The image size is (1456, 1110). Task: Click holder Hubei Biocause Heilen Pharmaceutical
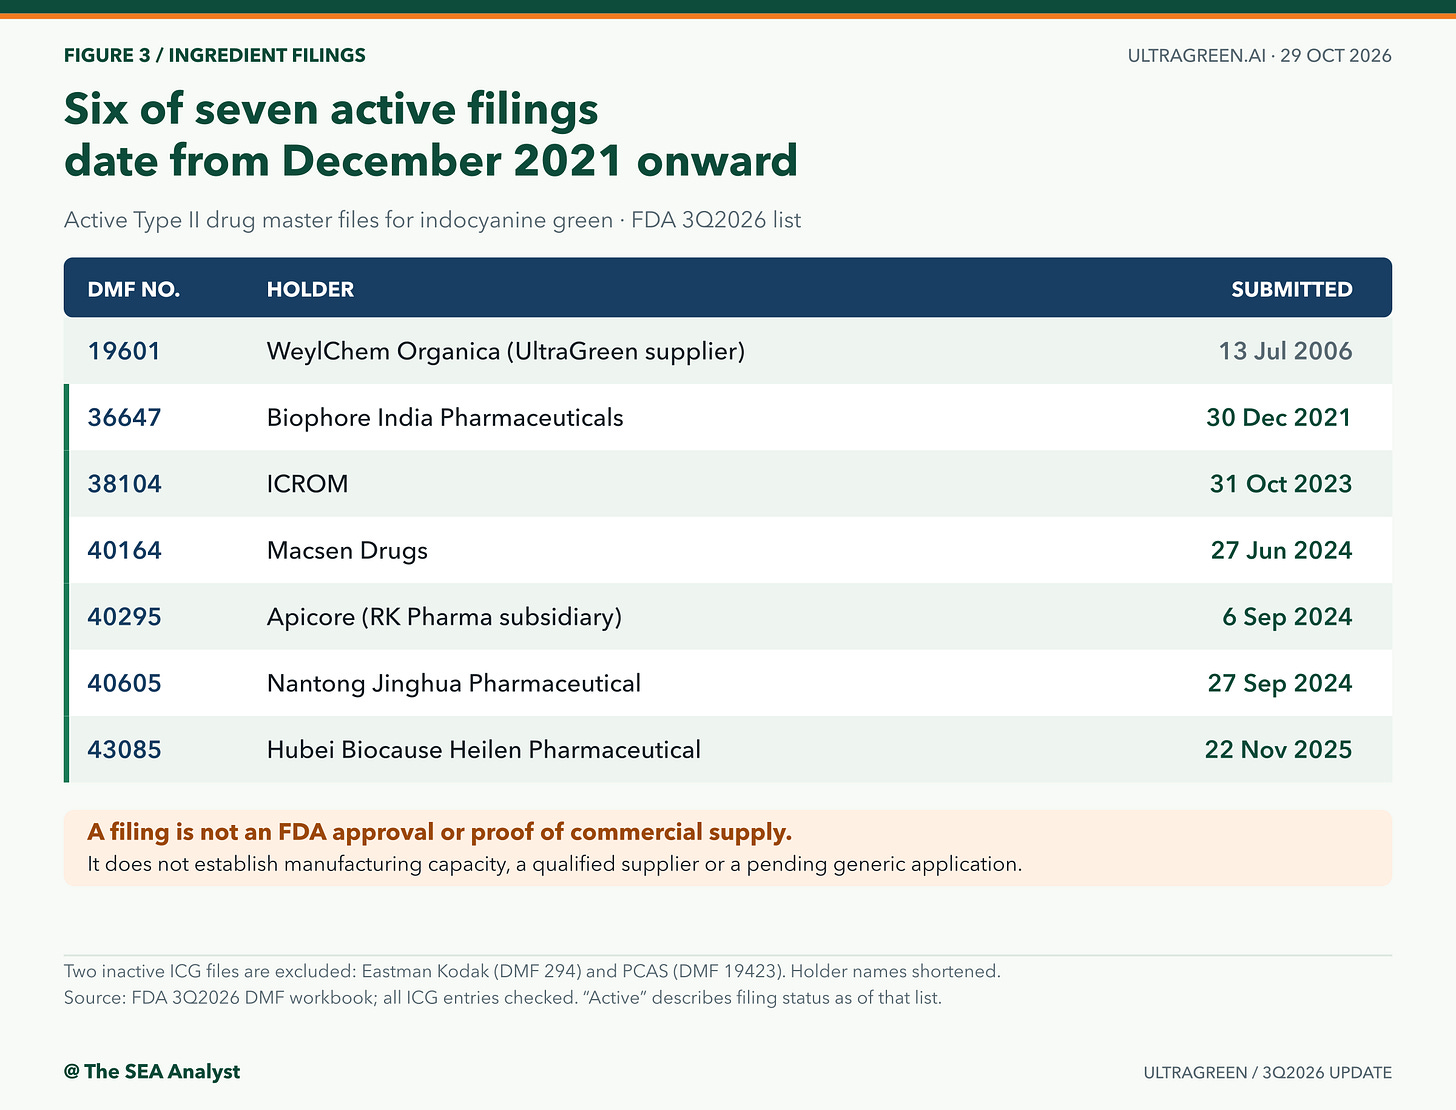pos(484,750)
